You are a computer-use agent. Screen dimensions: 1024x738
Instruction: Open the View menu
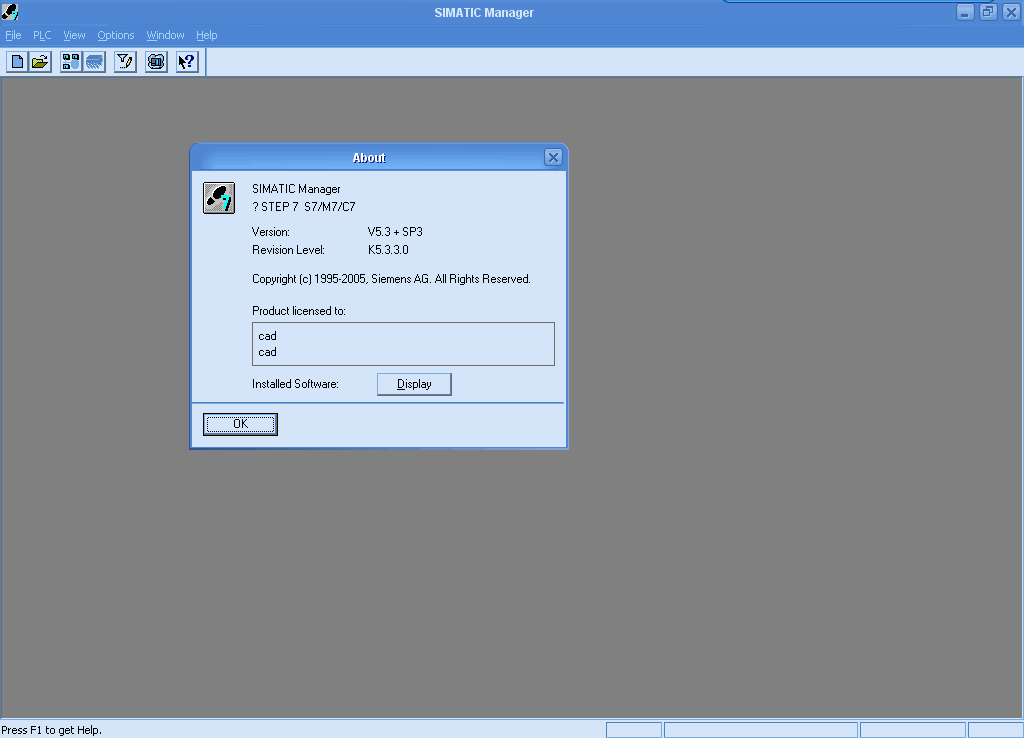tap(74, 35)
